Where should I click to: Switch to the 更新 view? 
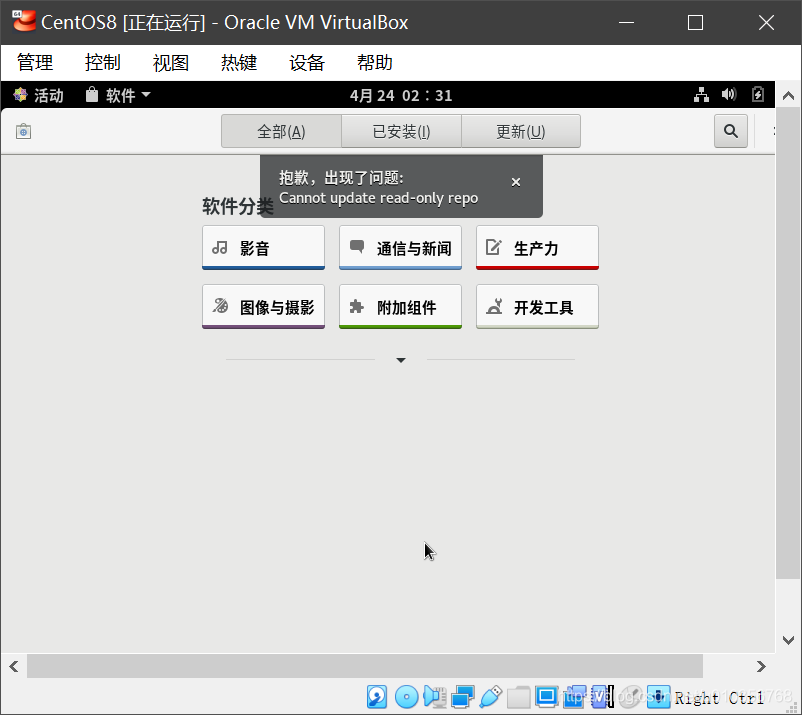click(x=520, y=130)
